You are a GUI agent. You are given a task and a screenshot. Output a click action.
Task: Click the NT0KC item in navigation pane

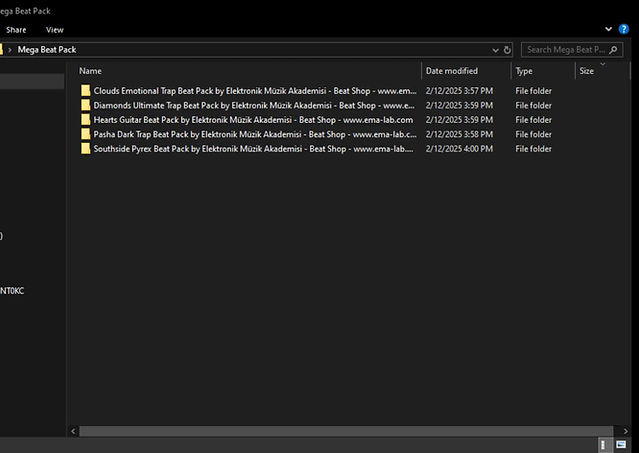point(12,290)
